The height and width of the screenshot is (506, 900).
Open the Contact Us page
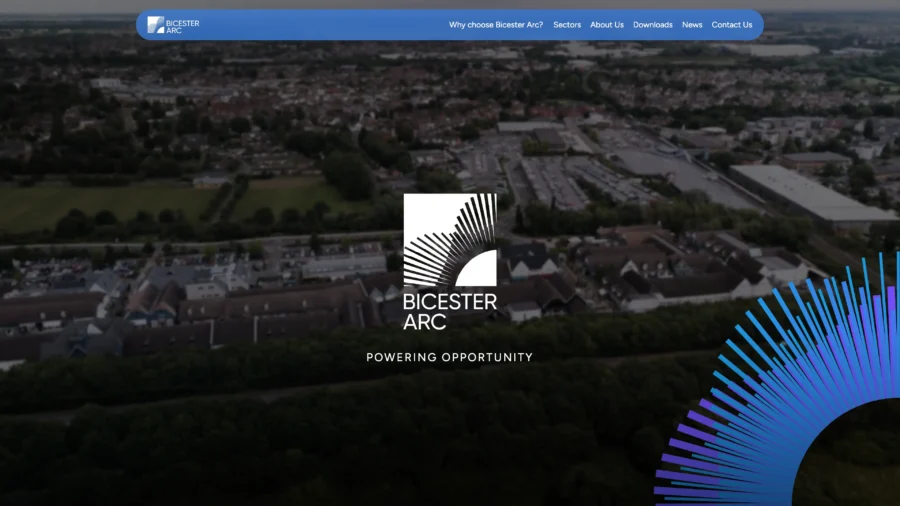(732, 25)
